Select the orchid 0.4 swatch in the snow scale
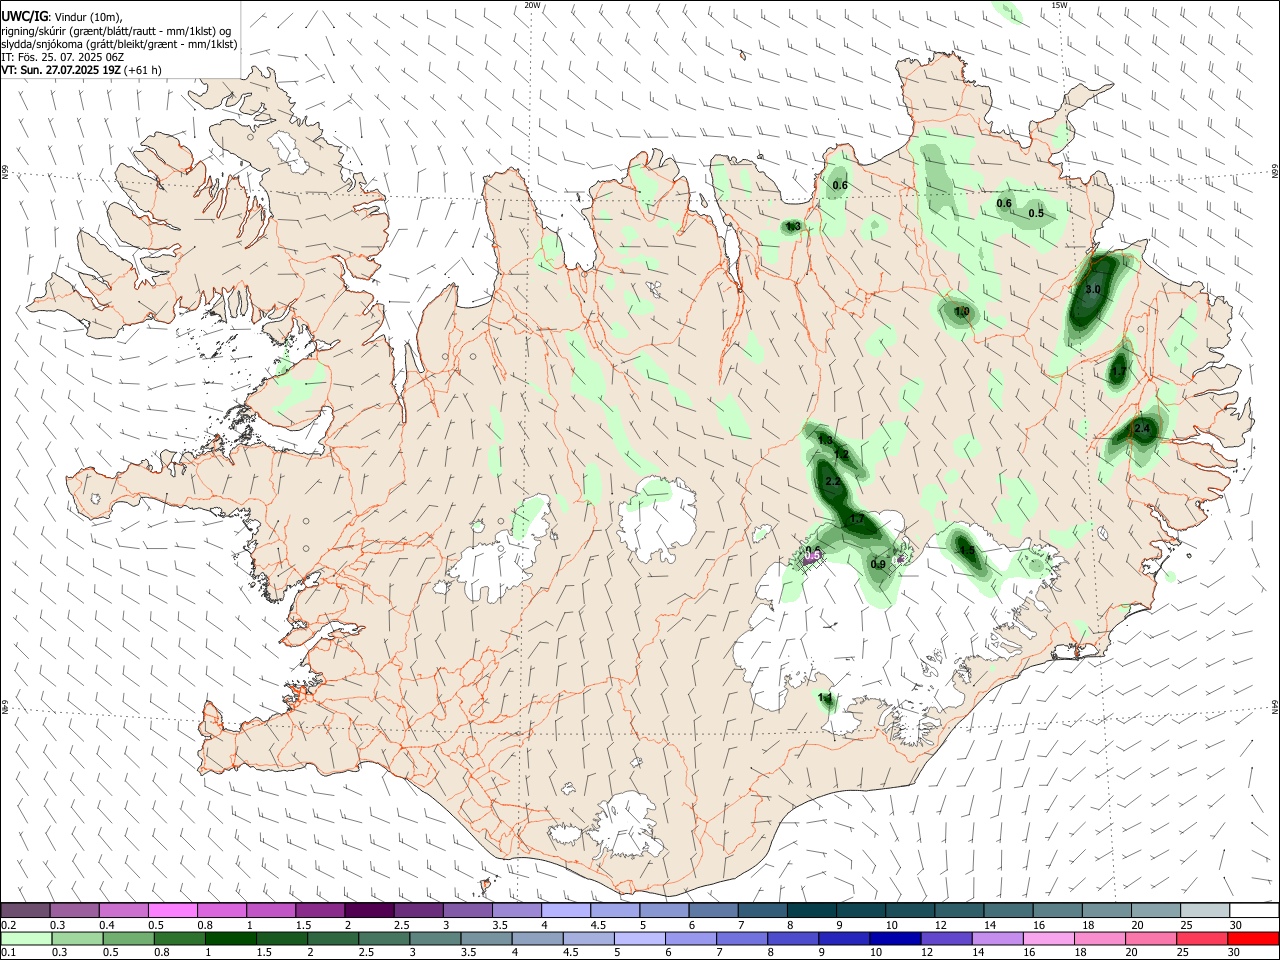 124,911
